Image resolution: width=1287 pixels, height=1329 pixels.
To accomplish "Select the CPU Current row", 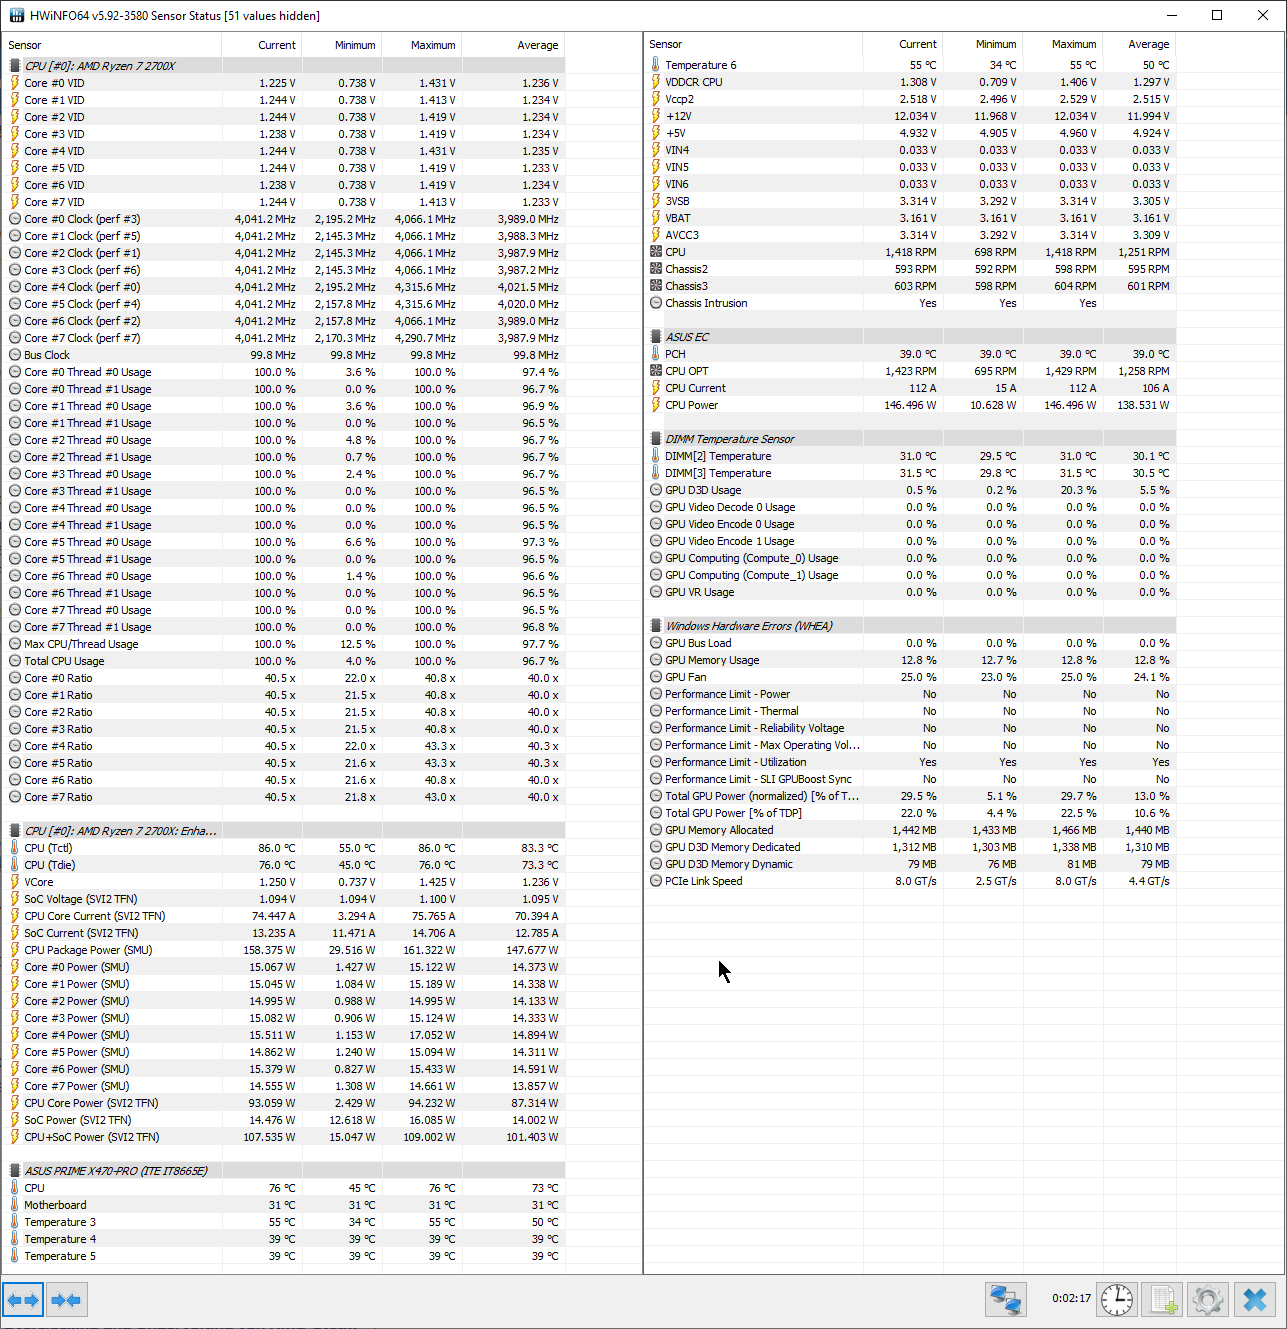I will 910,388.
